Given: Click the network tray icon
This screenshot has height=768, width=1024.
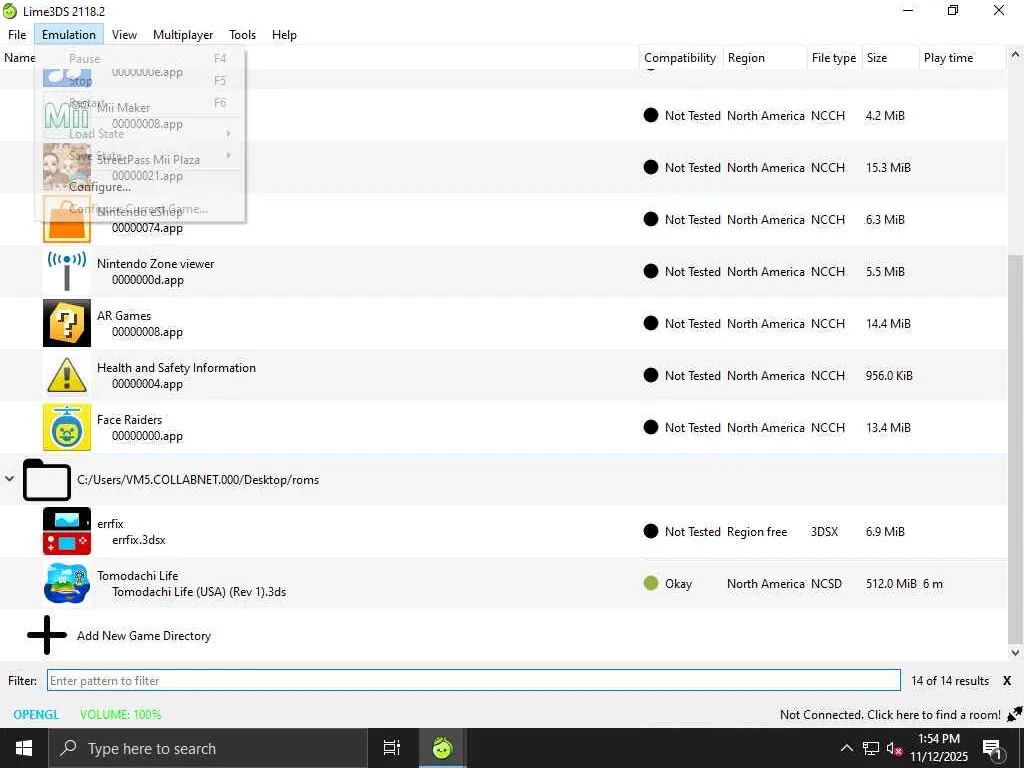Looking at the screenshot, I should 871,748.
